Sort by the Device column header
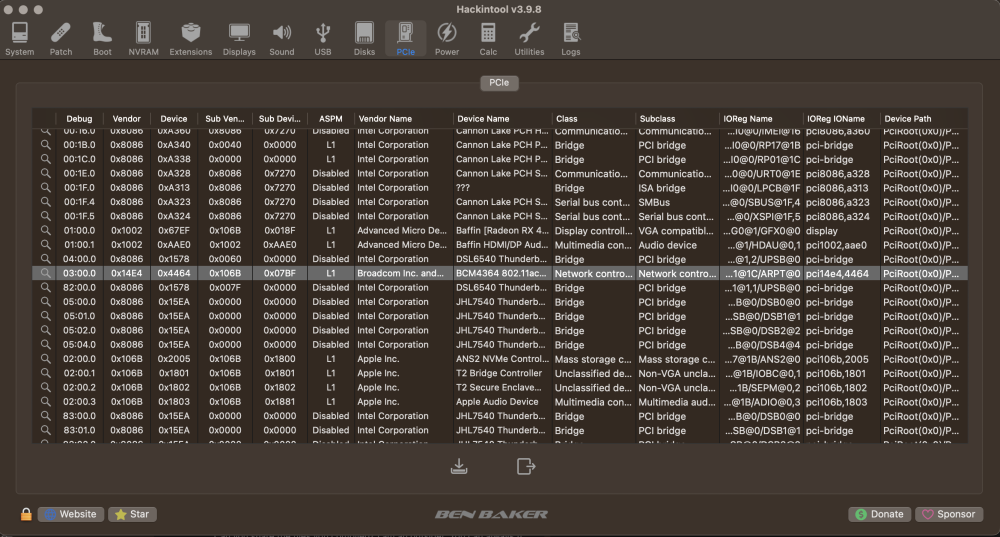The height and width of the screenshot is (537, 1000). [x=173, y=119]
